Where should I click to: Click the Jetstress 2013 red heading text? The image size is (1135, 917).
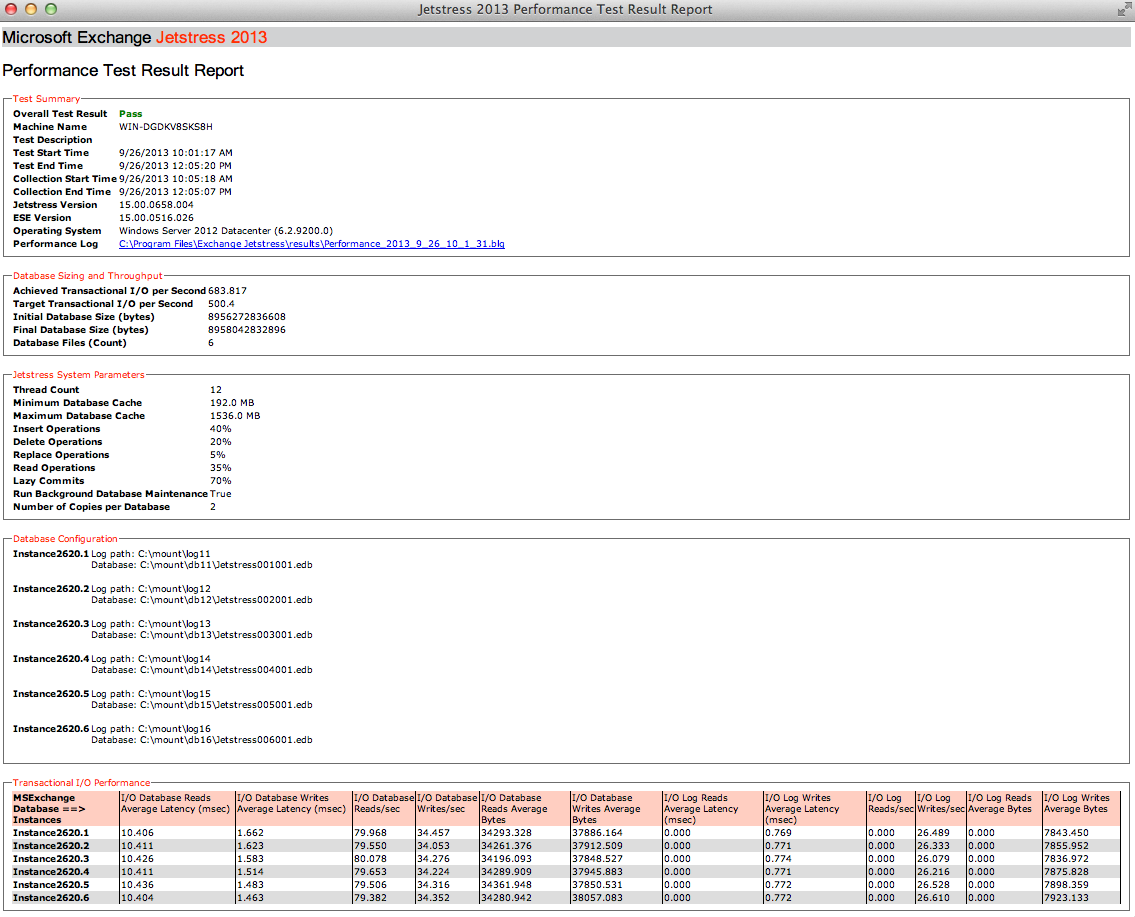tap(211, 37)
